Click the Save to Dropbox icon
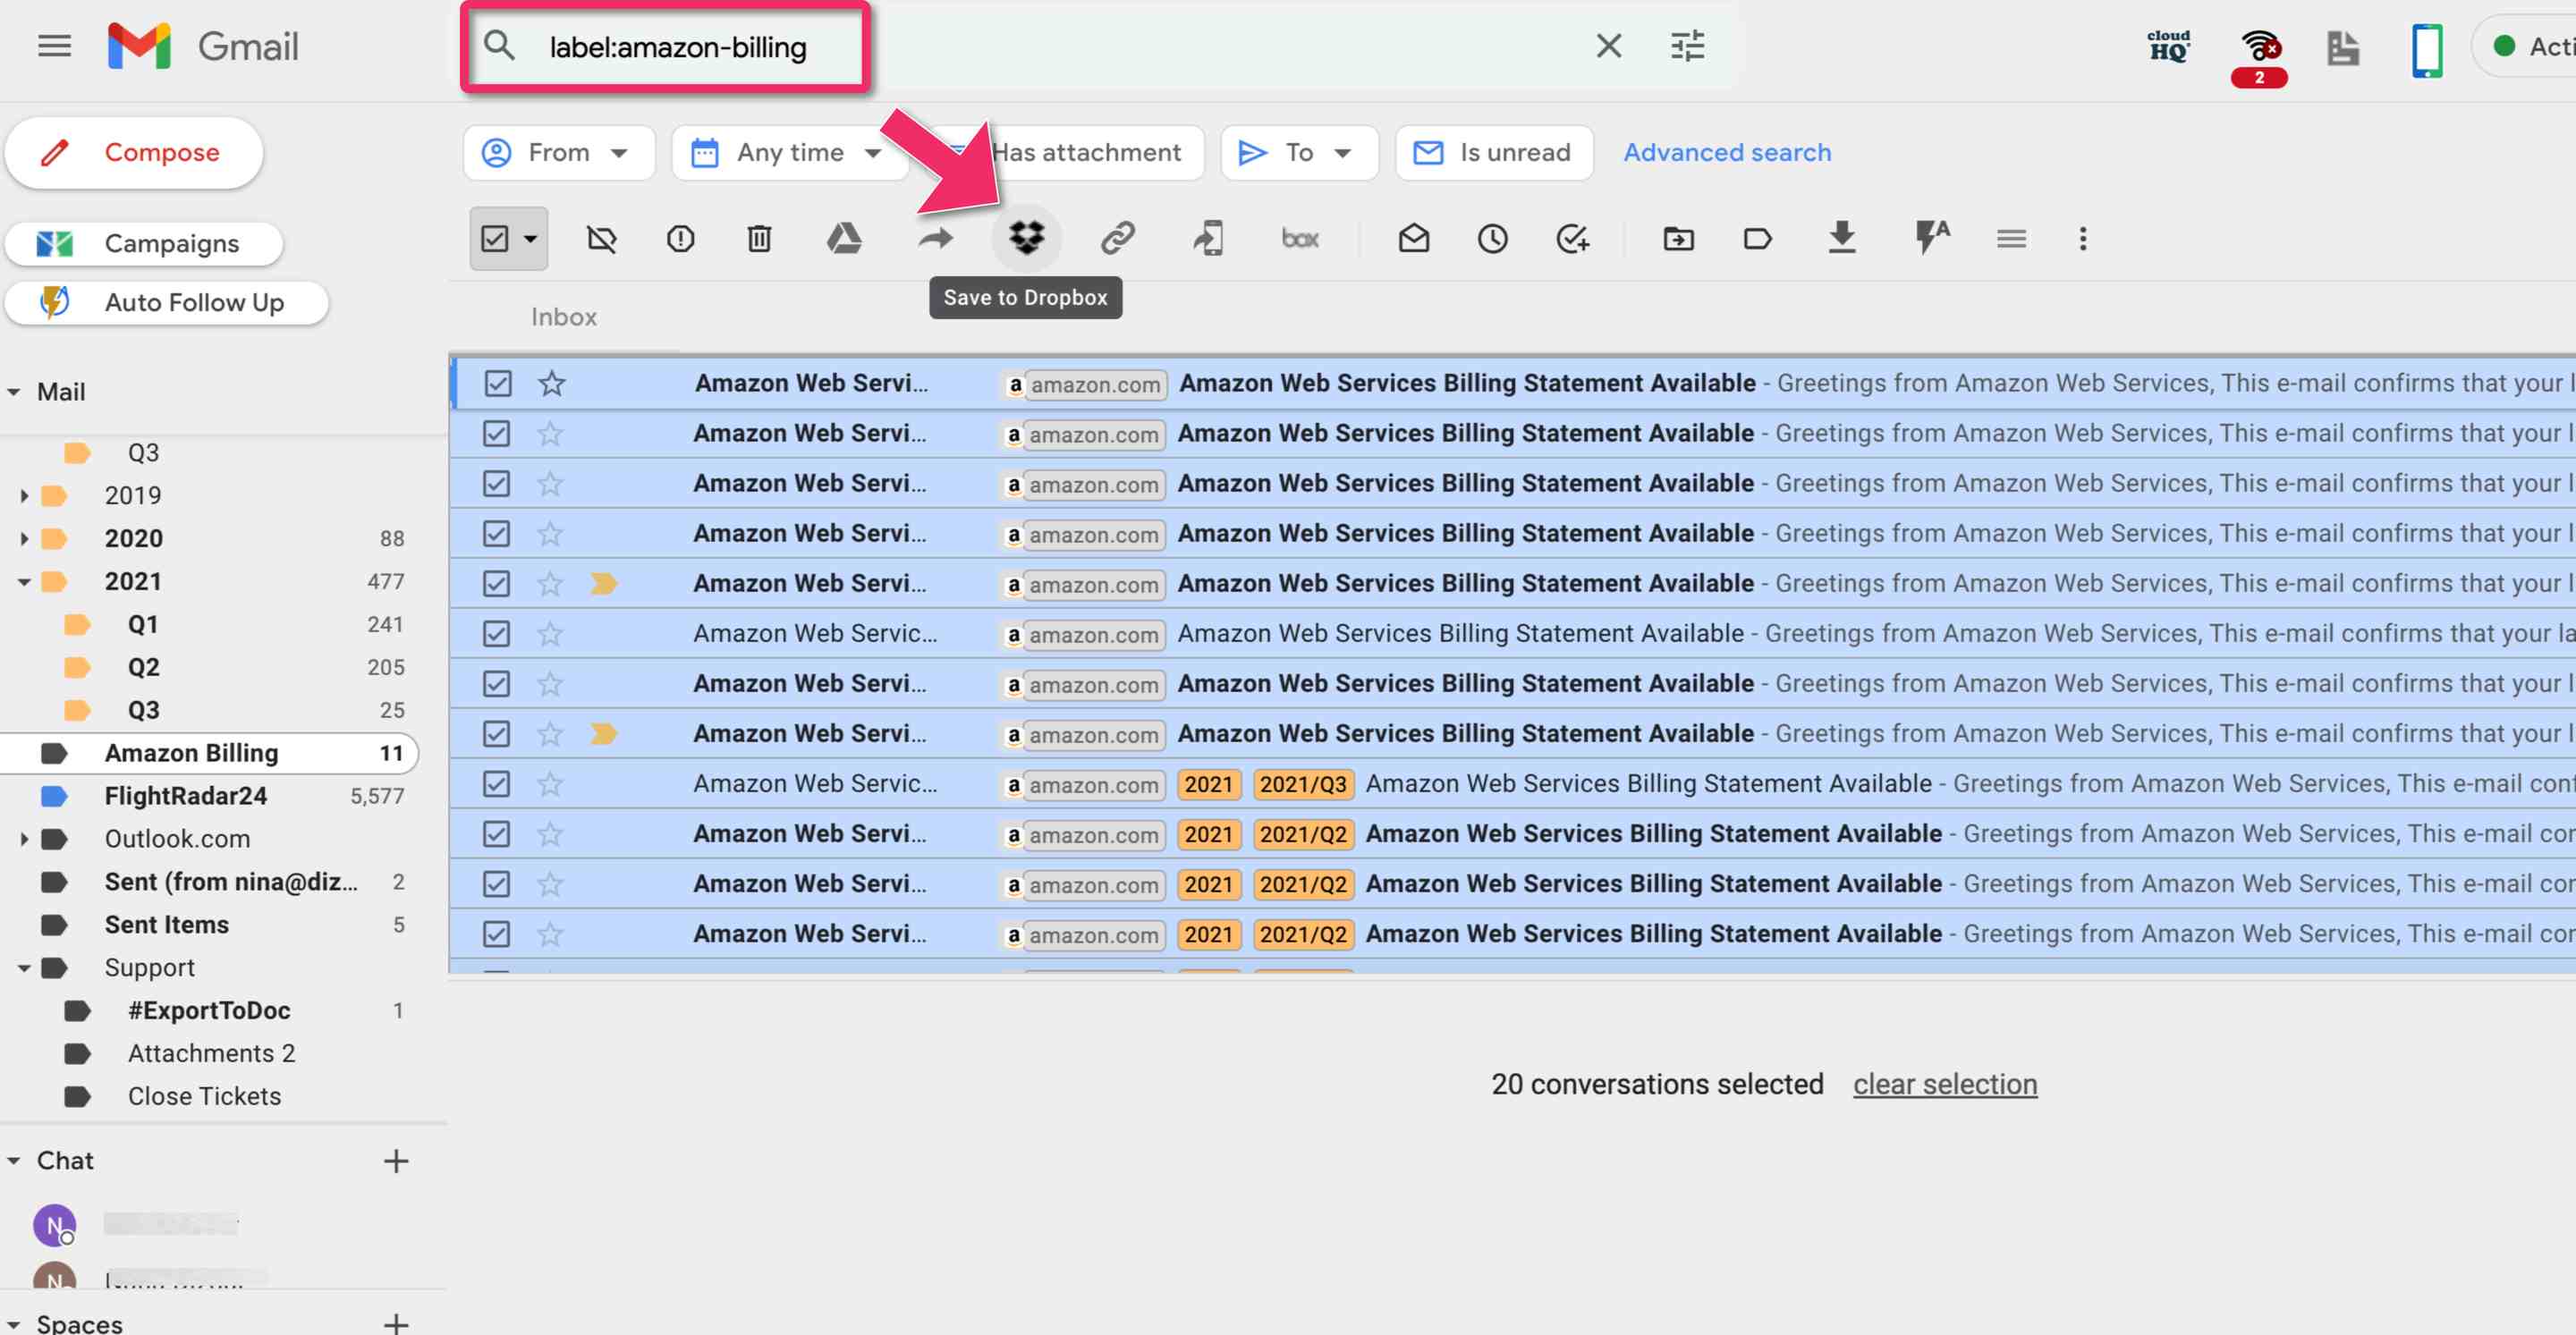The image size is (2576, 1335). coord(1026,238)
